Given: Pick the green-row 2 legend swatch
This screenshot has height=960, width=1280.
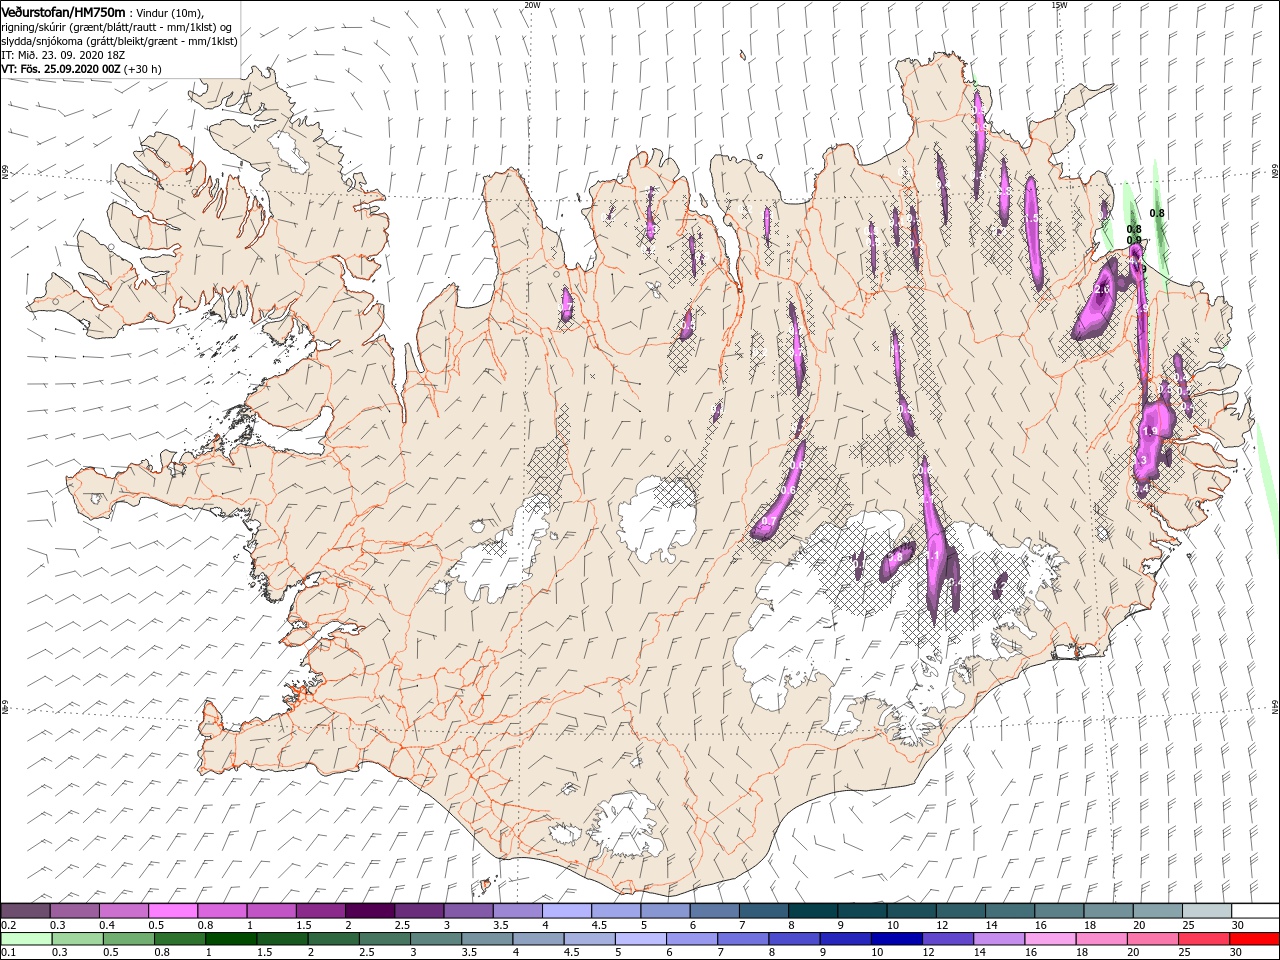Looking at the screenshot, I should 332,939.
